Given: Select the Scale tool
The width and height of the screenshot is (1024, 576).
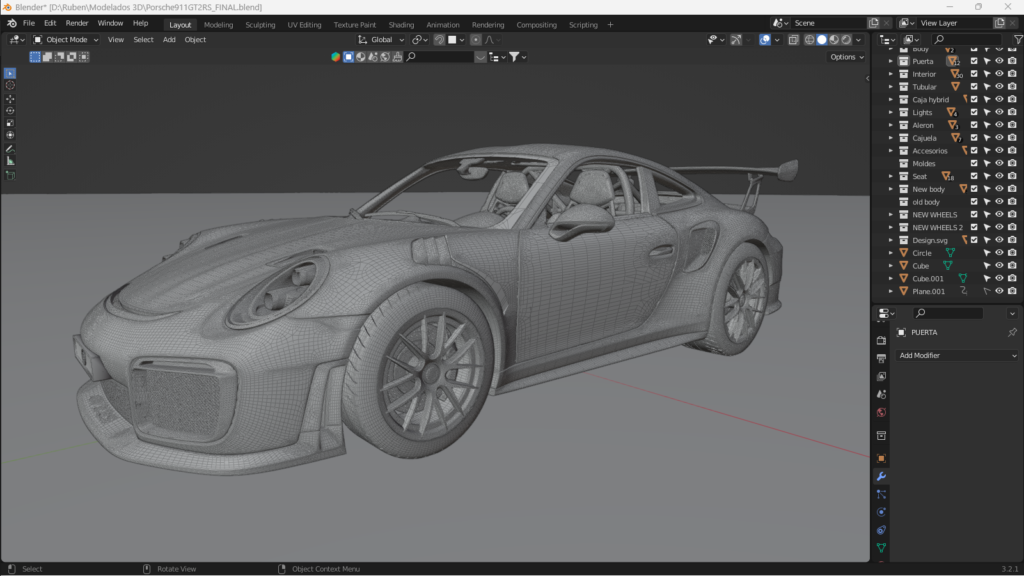Looking at the screenshot, I should click(10, 123).
